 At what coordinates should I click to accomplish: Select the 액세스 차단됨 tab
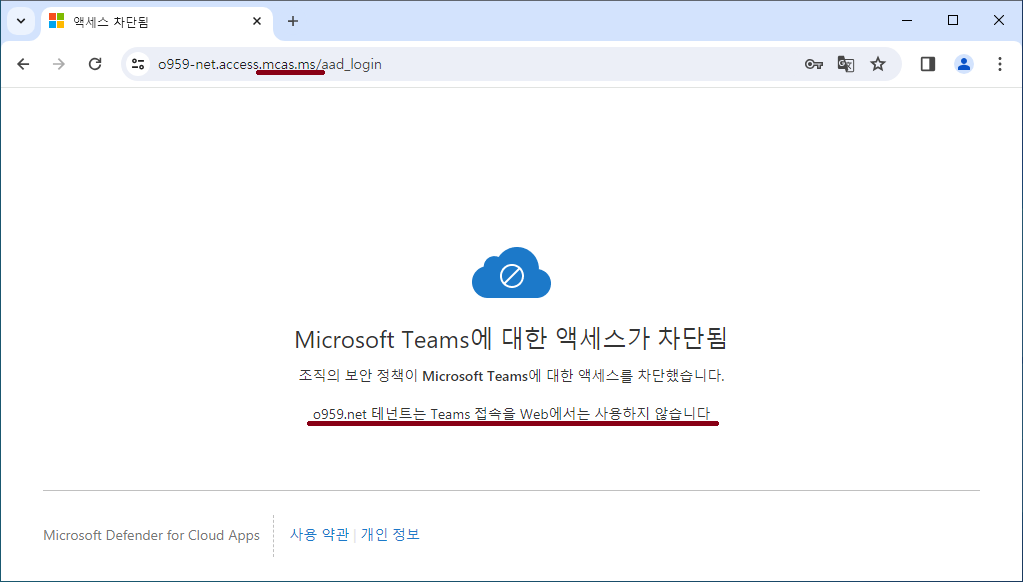[x=157, y=22]
